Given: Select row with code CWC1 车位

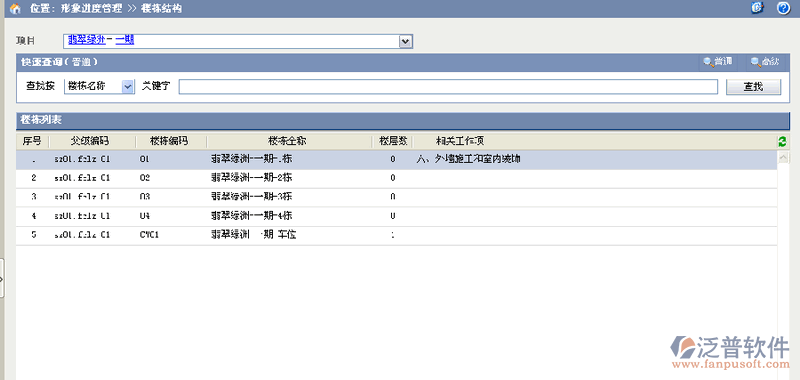Looking at the screenshot, I should click(x=396, y=236).
